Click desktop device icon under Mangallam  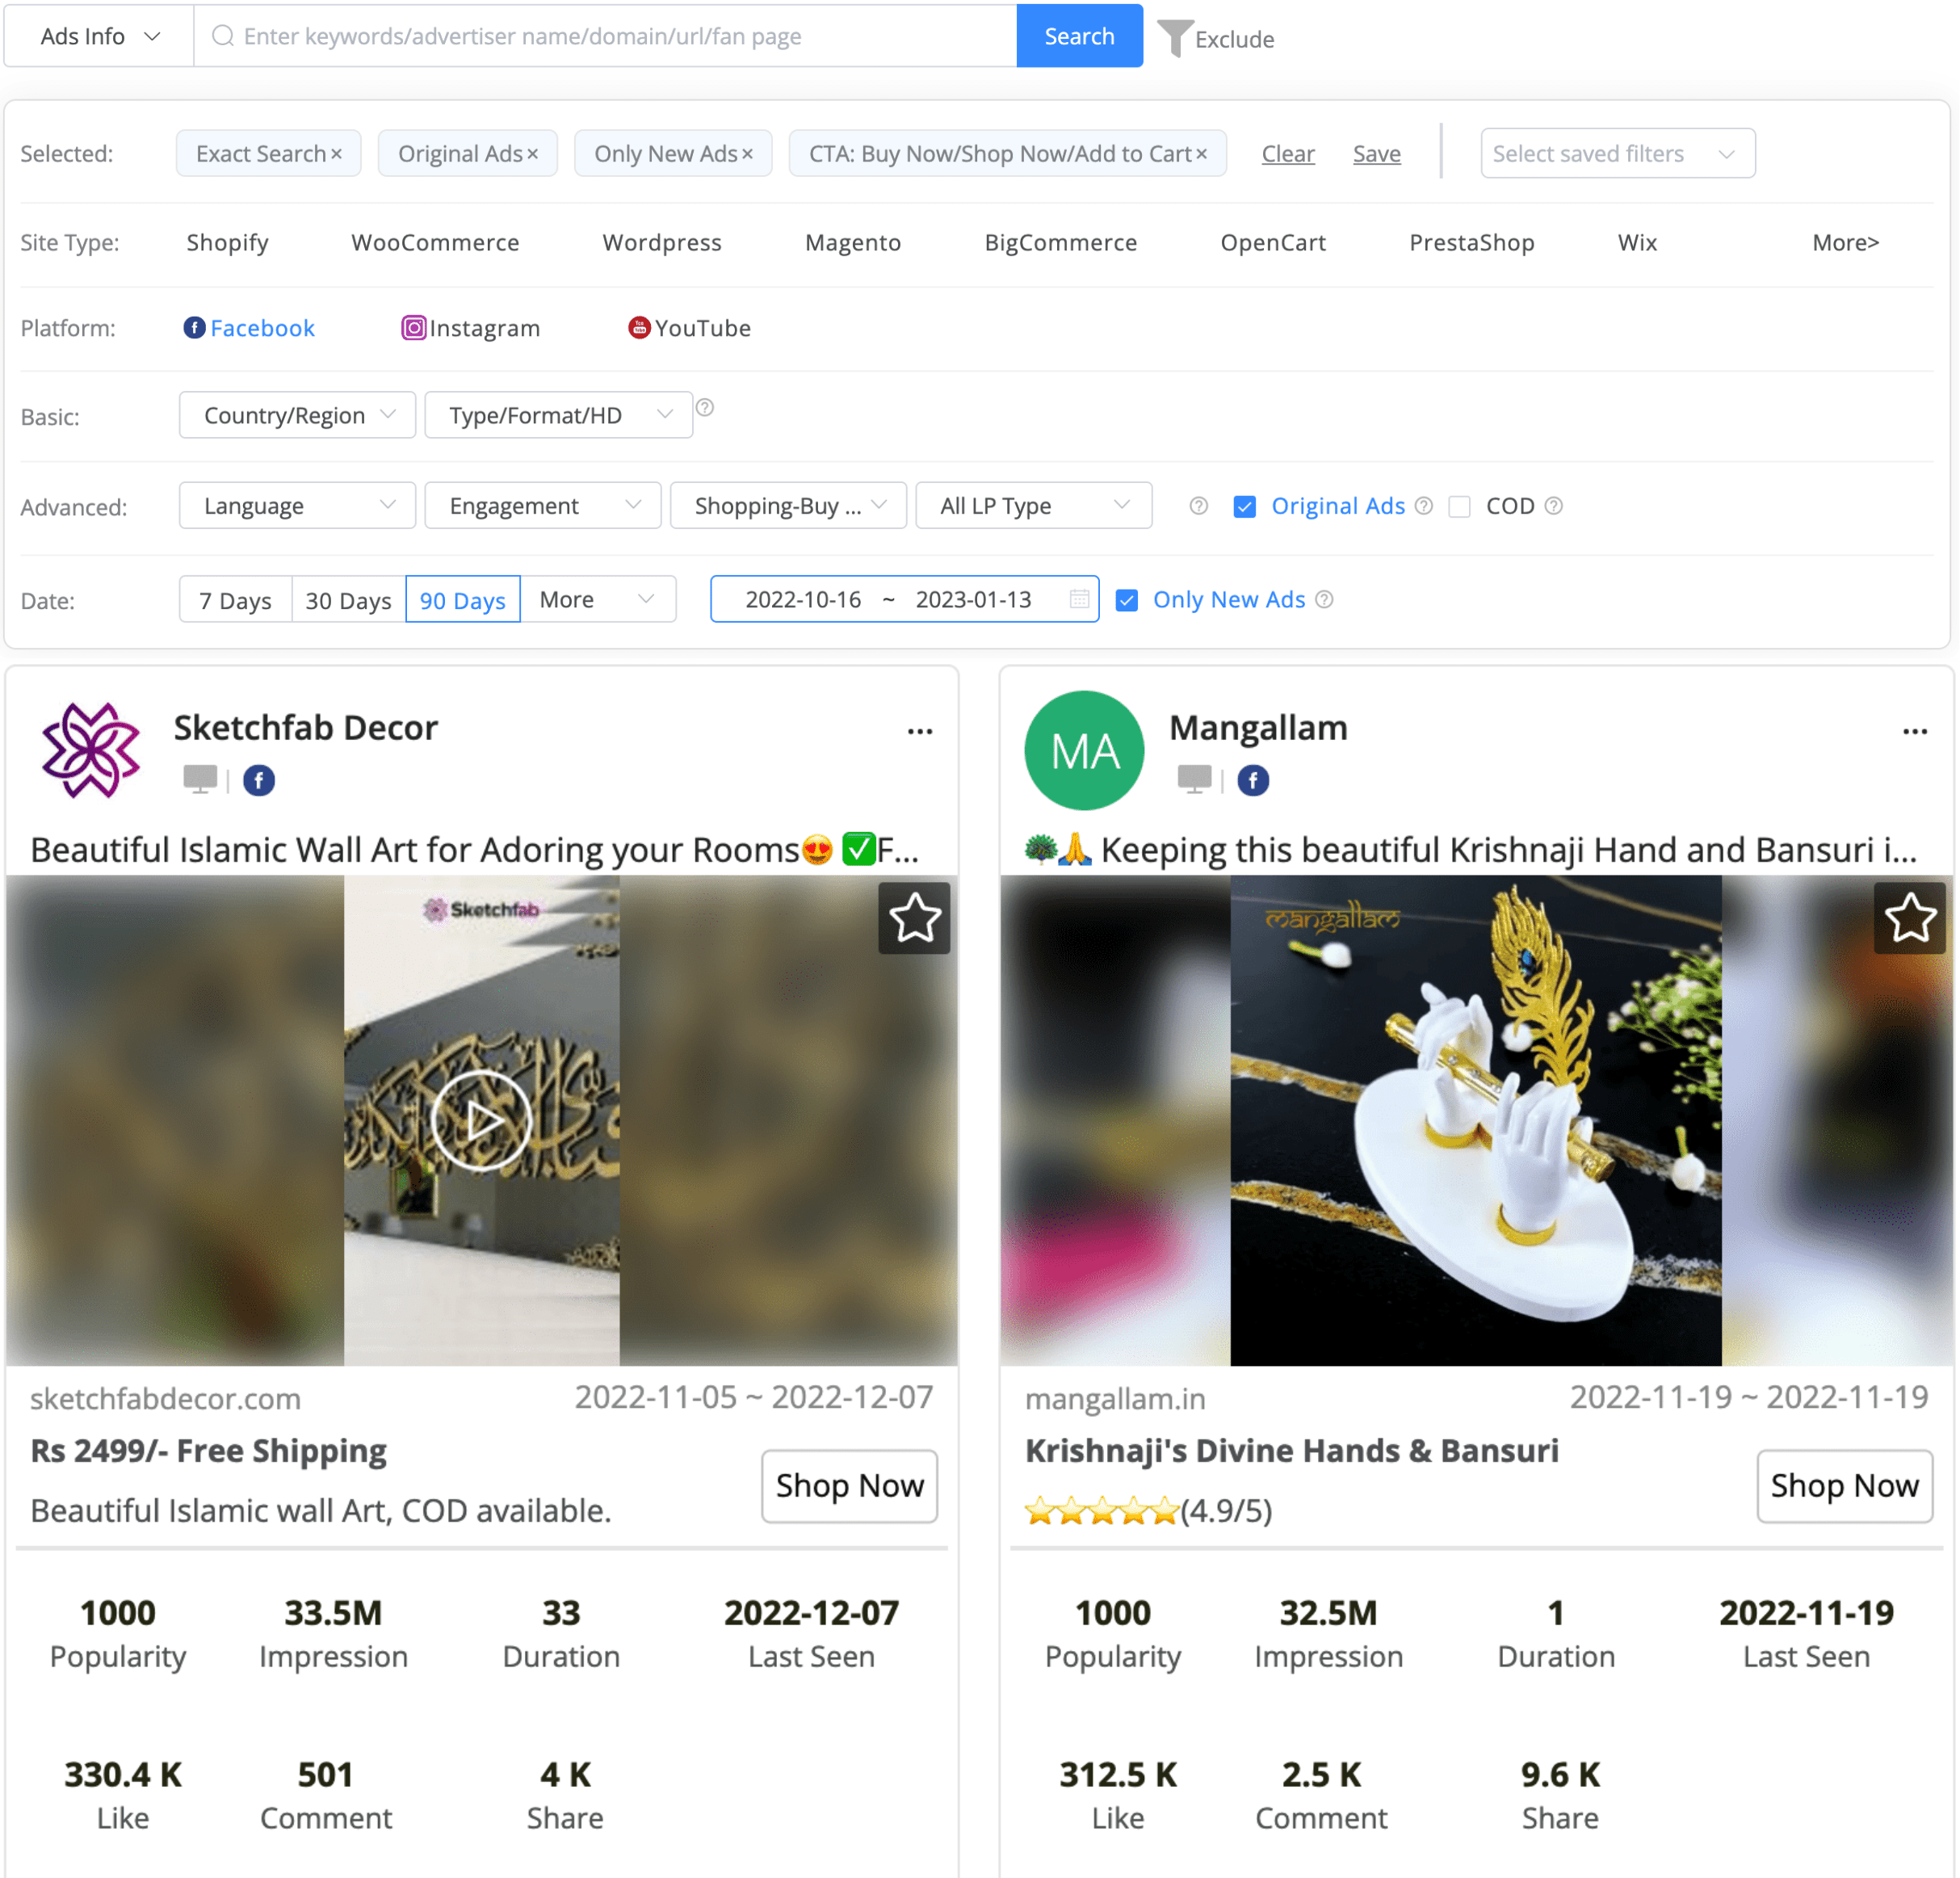pos(1194,779)
